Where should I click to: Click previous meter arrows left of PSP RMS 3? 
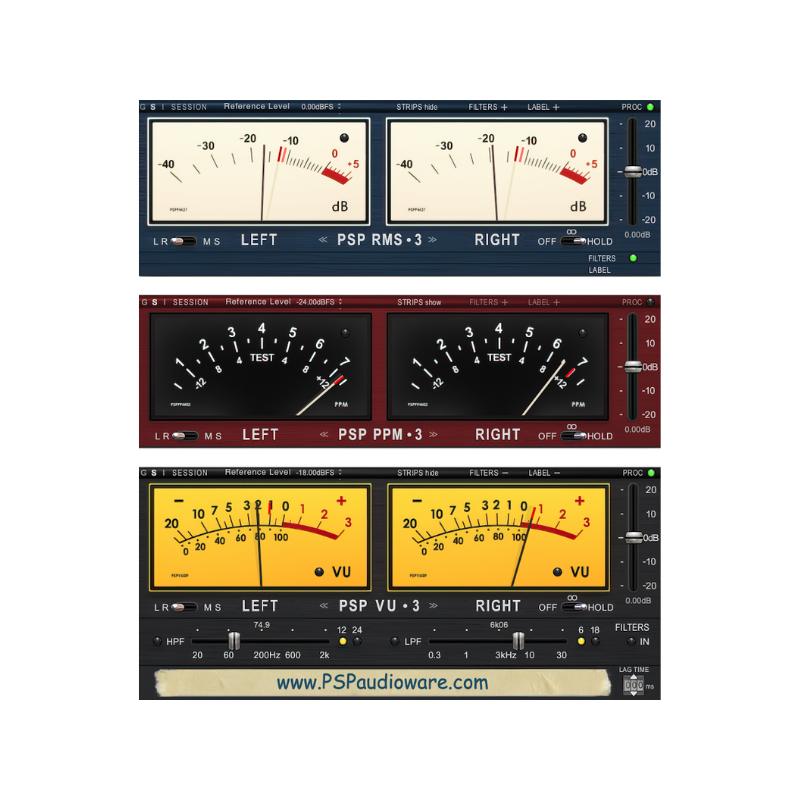(323, 239)
